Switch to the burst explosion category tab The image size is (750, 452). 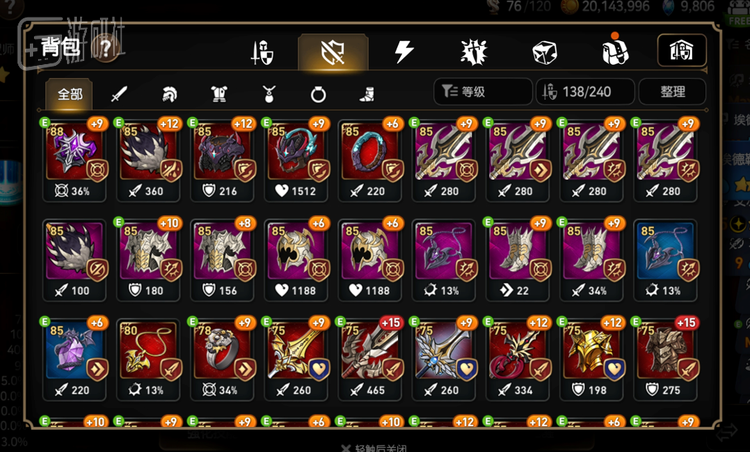pos(474,52)
